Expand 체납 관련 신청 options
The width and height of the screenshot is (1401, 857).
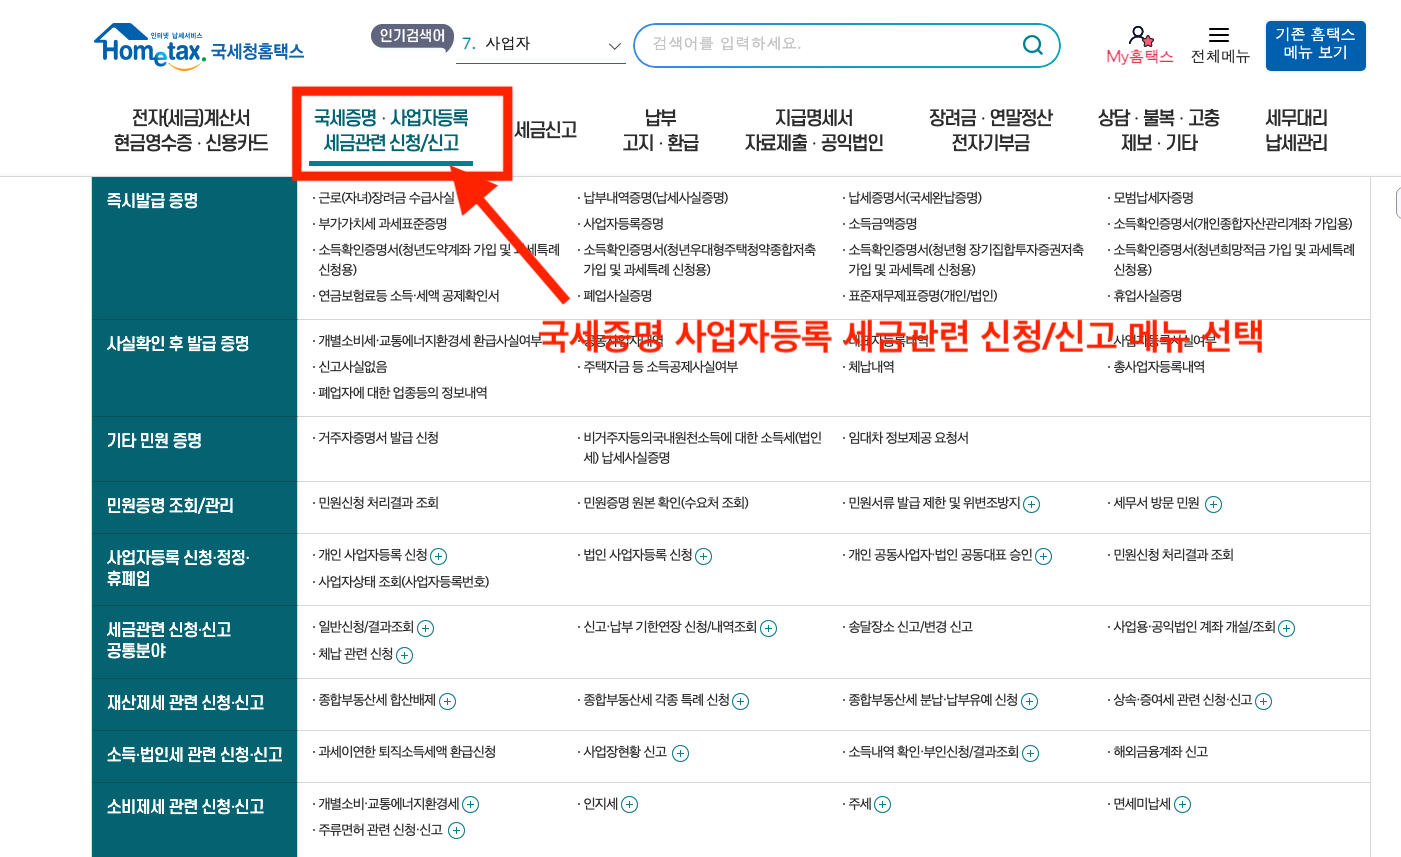pyautogui.click(x=404, y=653)
